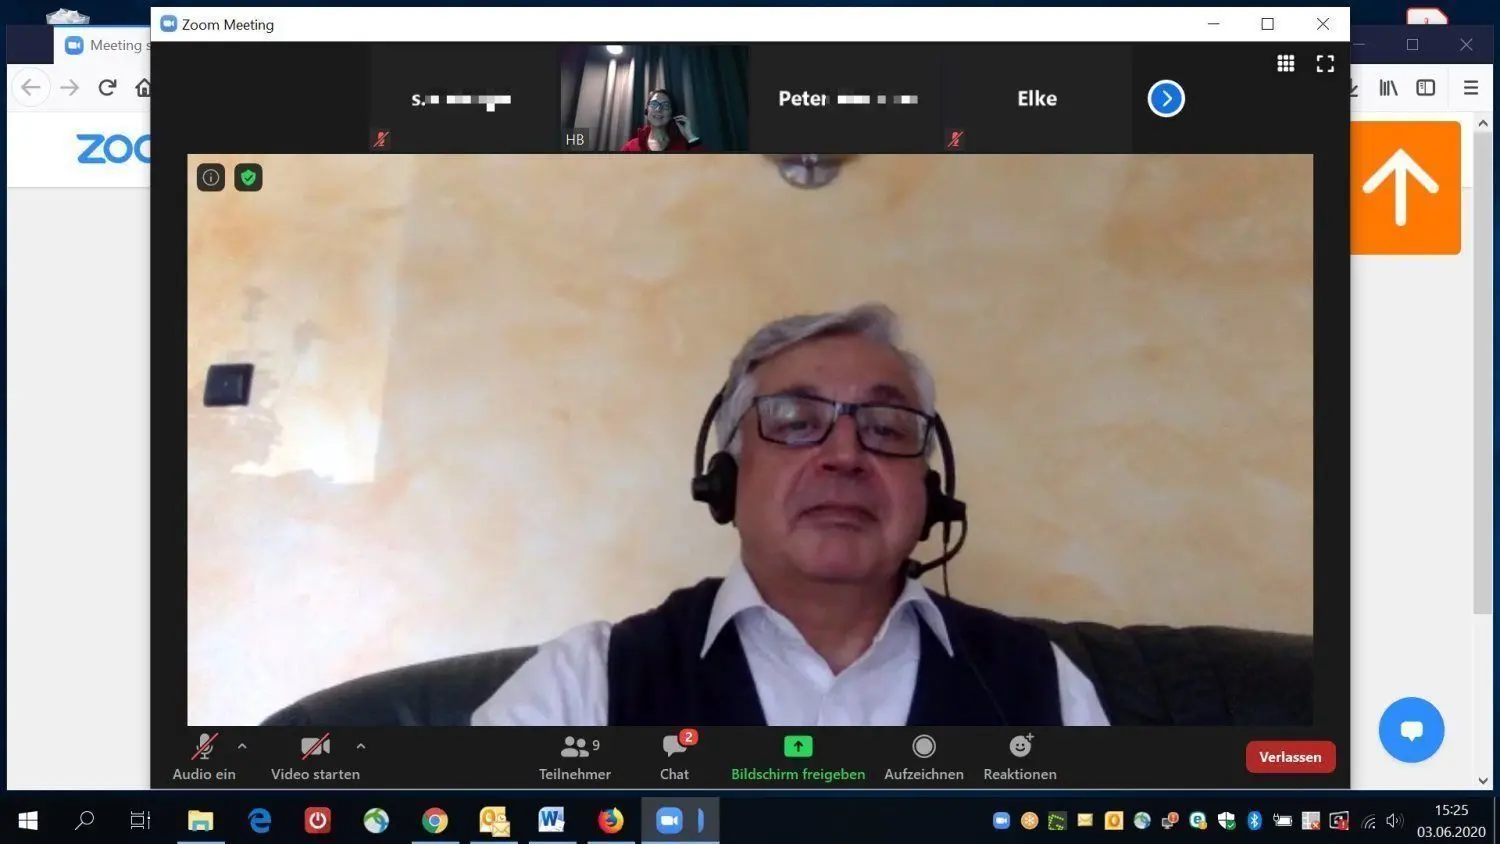Open the browser hamburger menu
This screenshot has height=844, width=1500.
click(1470, 88)
